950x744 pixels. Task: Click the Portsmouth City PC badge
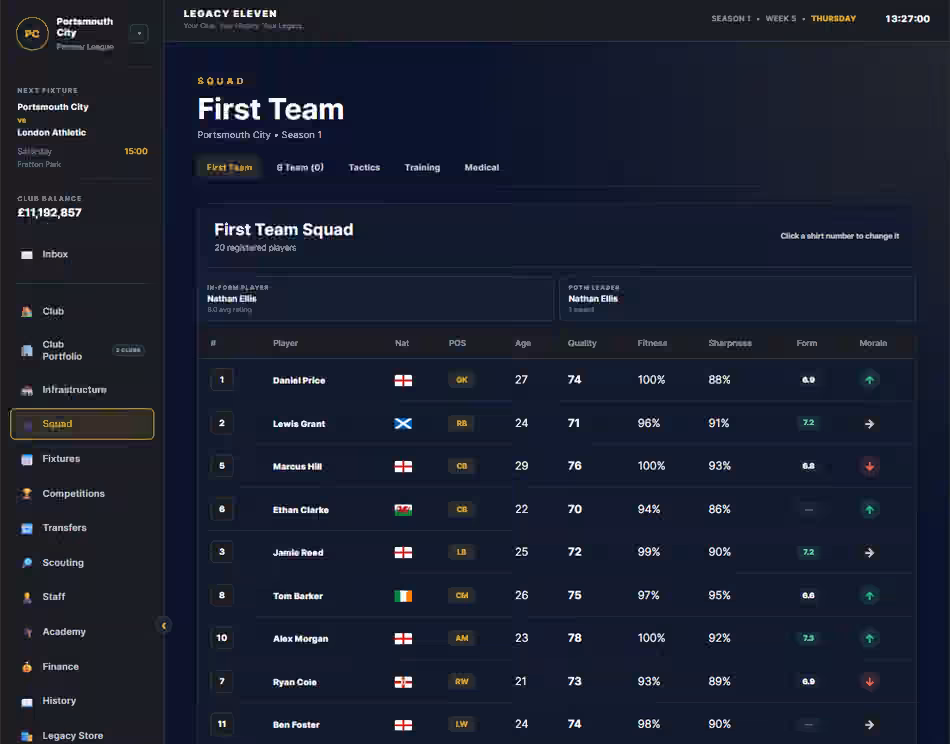click(x=32, y=33)
